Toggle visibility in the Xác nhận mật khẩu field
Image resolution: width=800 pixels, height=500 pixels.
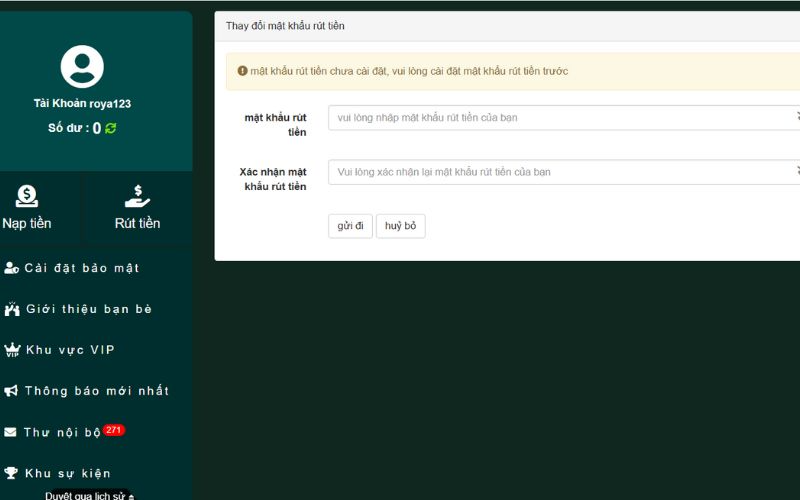click(796, 172)
